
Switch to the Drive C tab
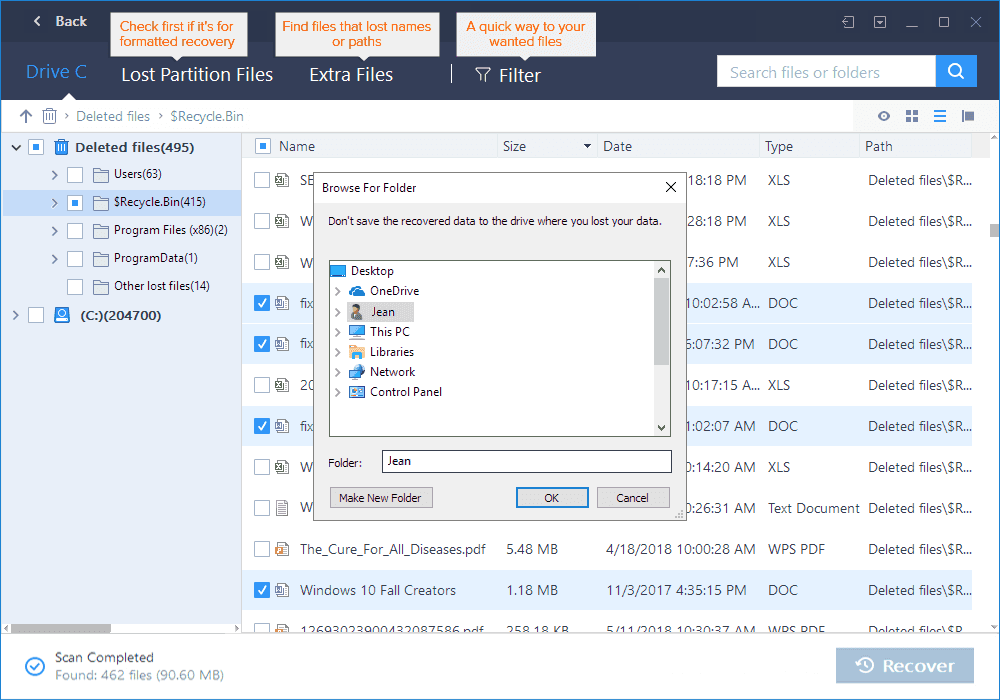(56, 72)
